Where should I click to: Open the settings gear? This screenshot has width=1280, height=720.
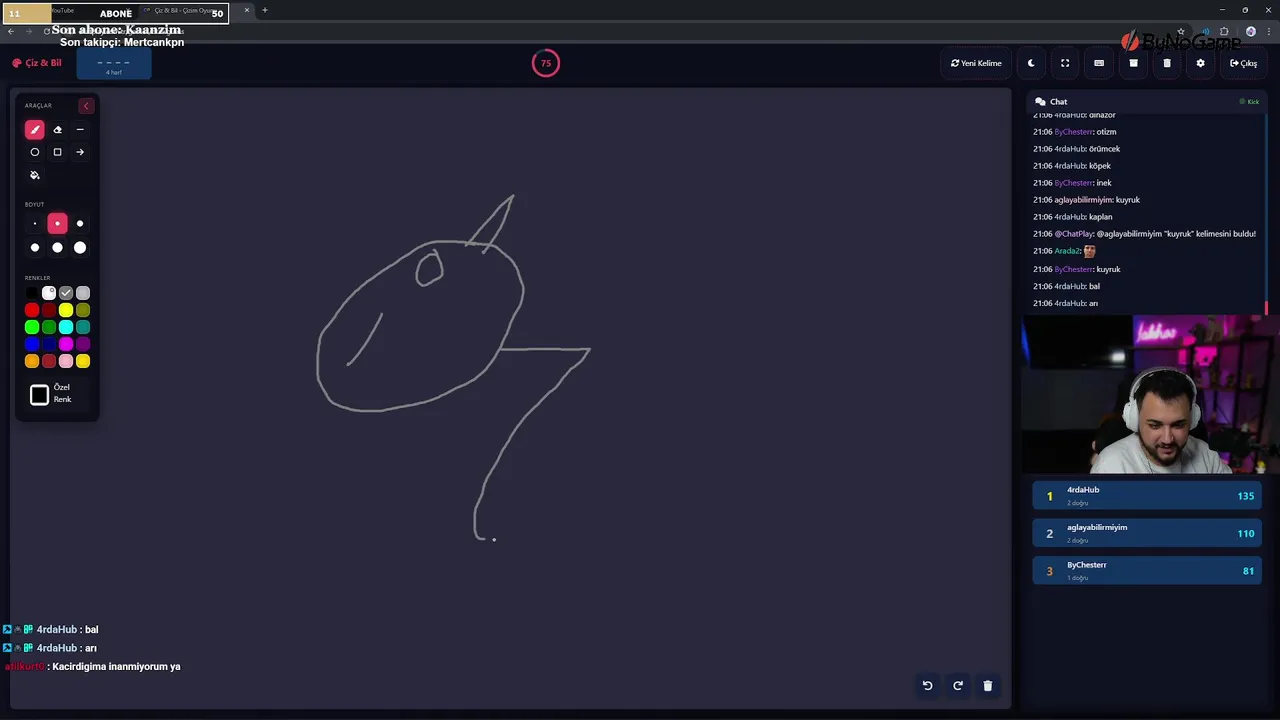pyautogui.click(x=1201, y=63)
